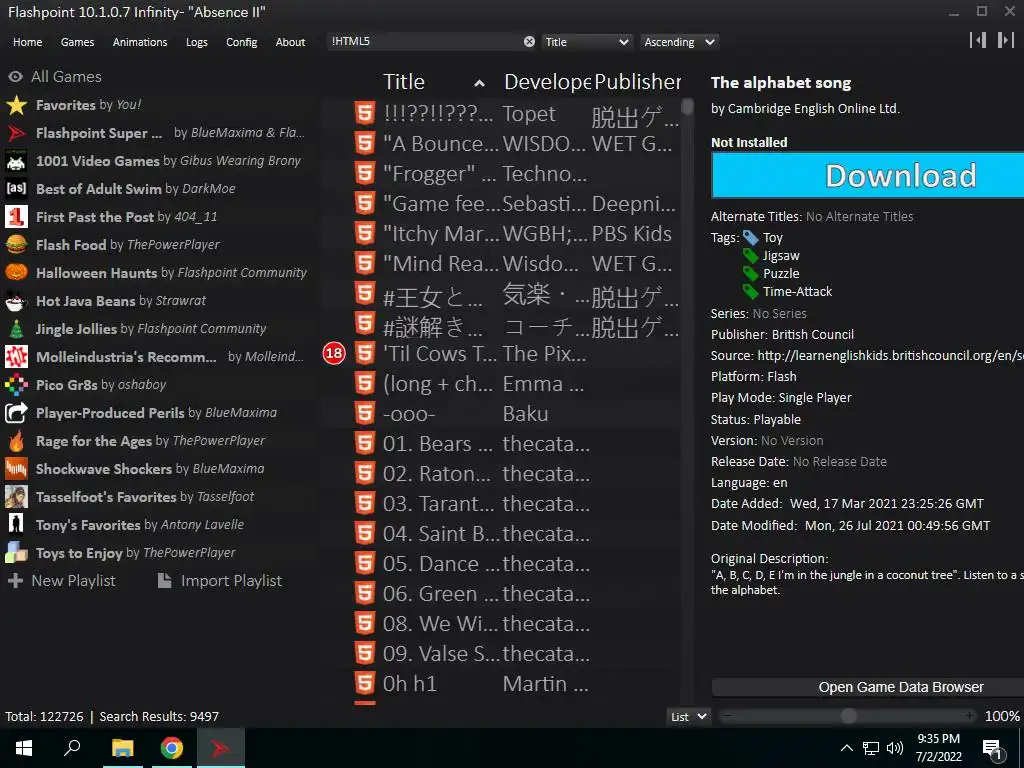Create a New Playlist
The width and height of the screenshot is (1024, 768).
[62, 581]
